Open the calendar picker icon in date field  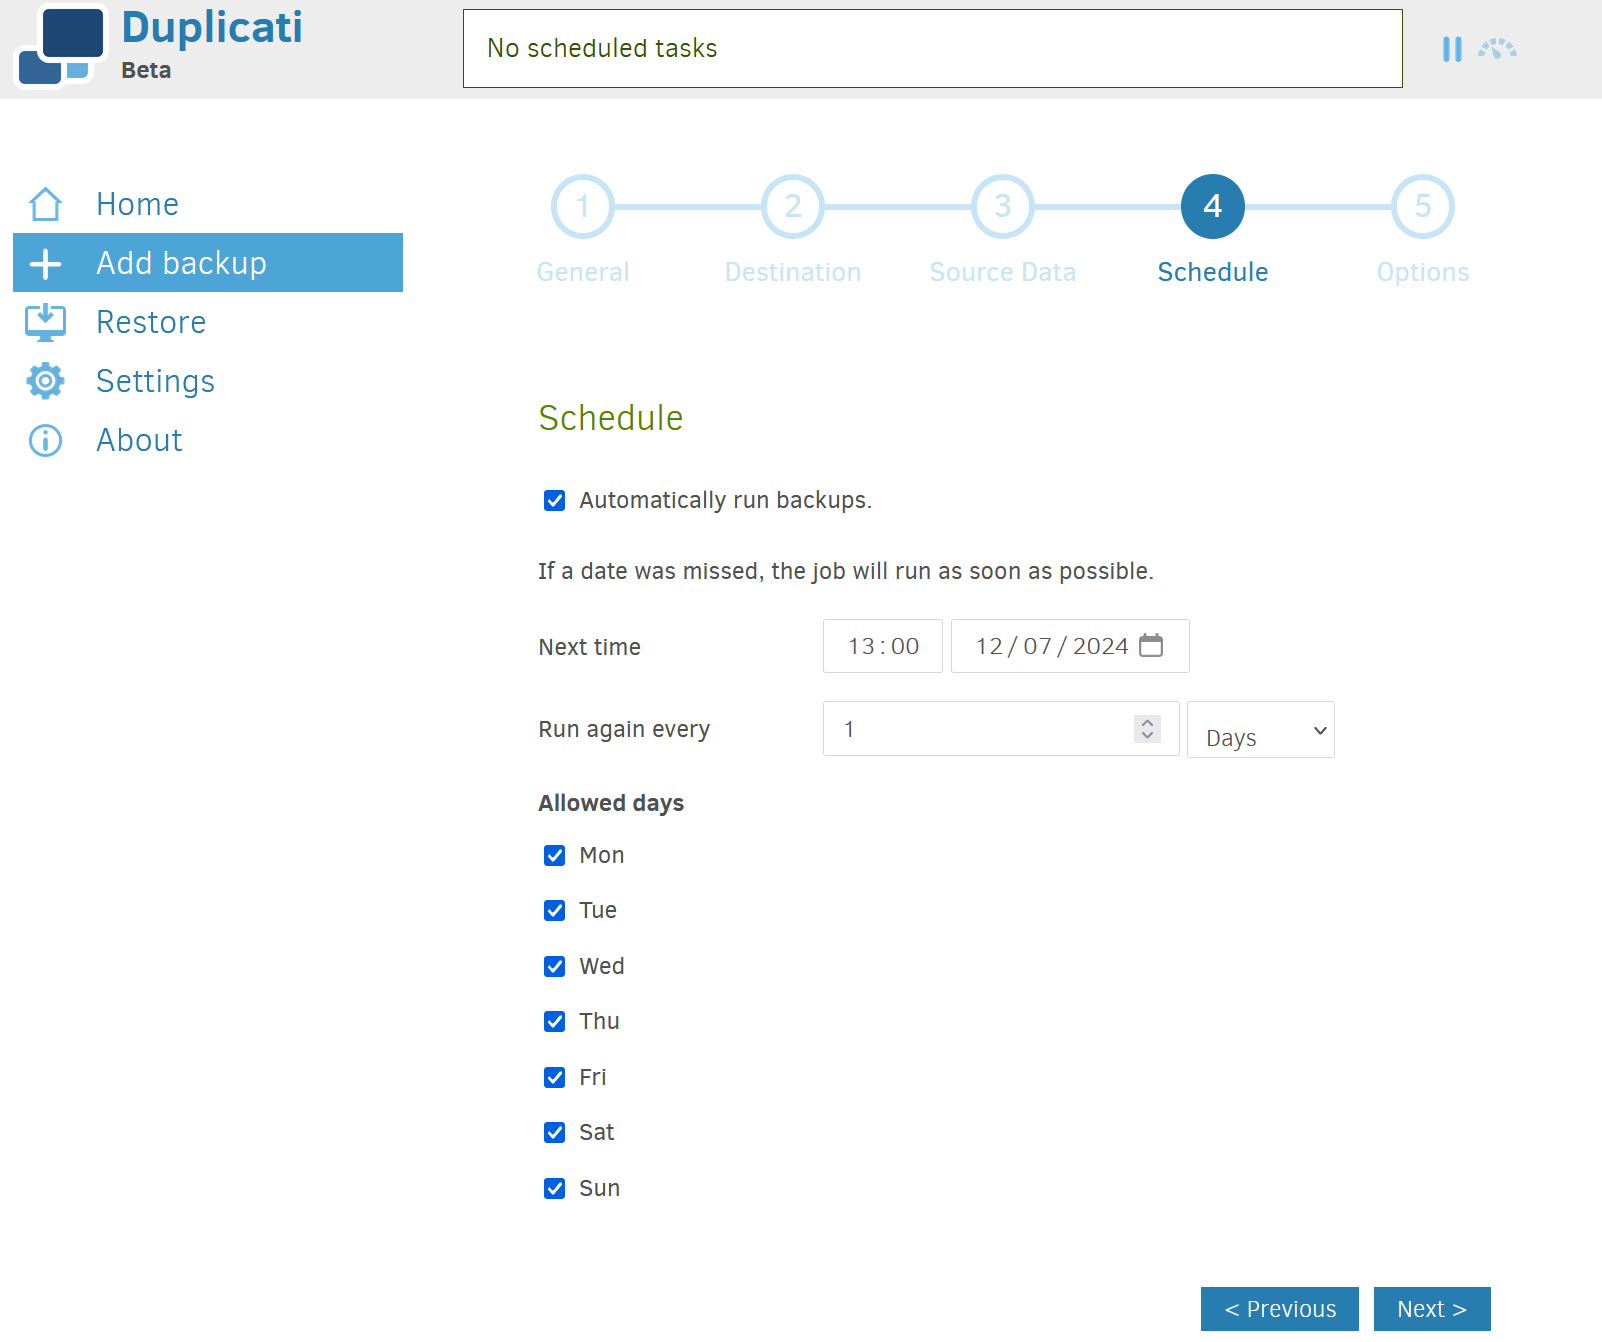tap(1151, 646)
